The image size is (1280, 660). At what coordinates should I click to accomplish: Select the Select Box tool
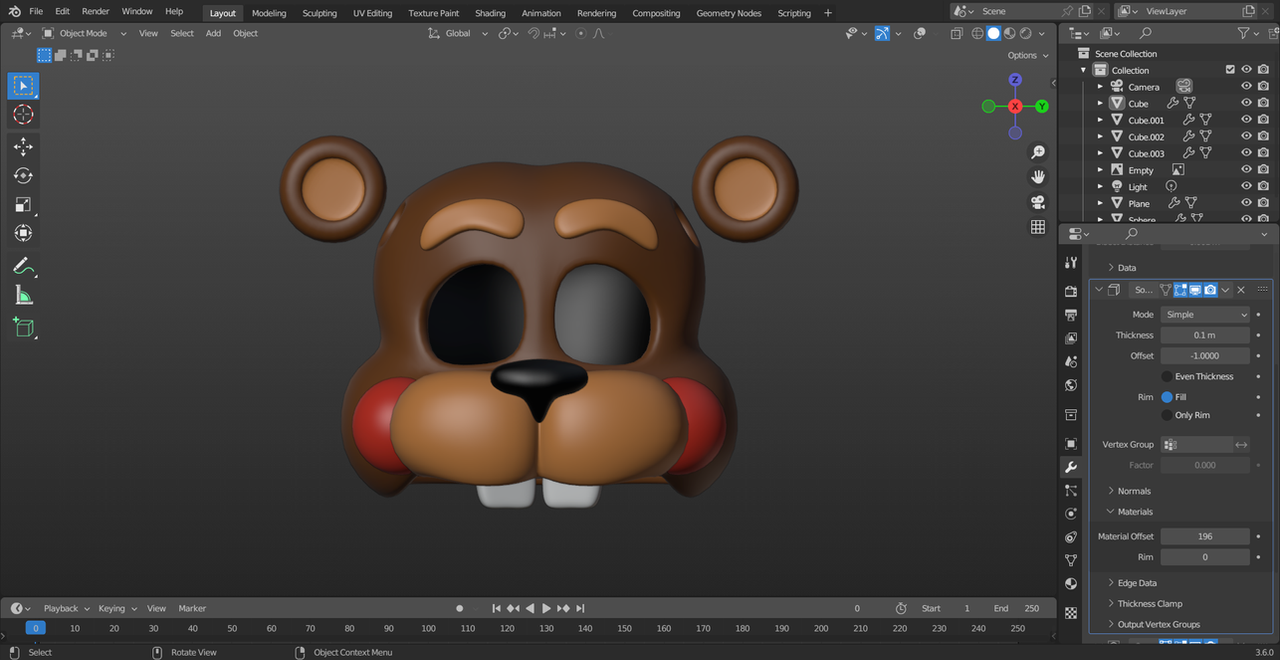[x=23, y=86]
